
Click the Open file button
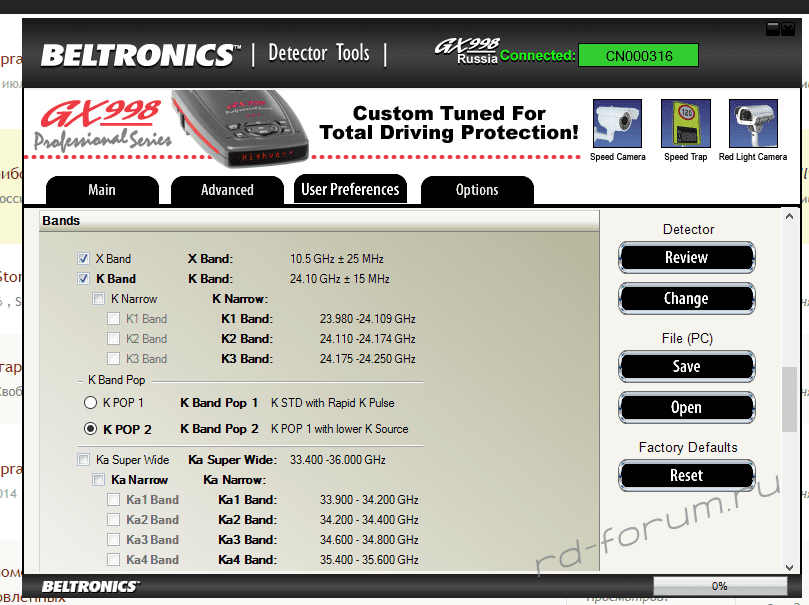coord(687,407)
